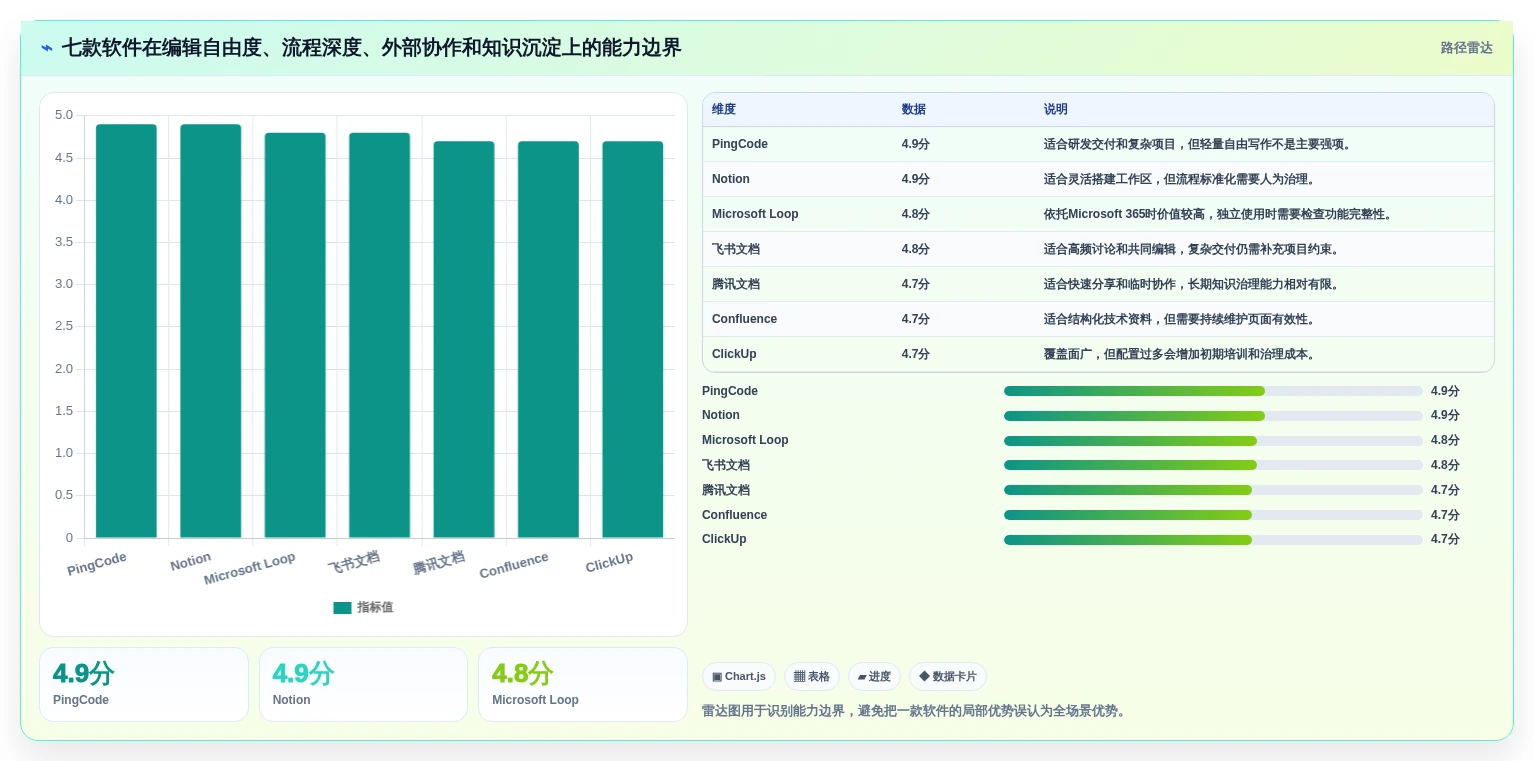Screen dimensions: 1534x761
Task: Click the PingCode progress bar
Action: coord(1213,391)
